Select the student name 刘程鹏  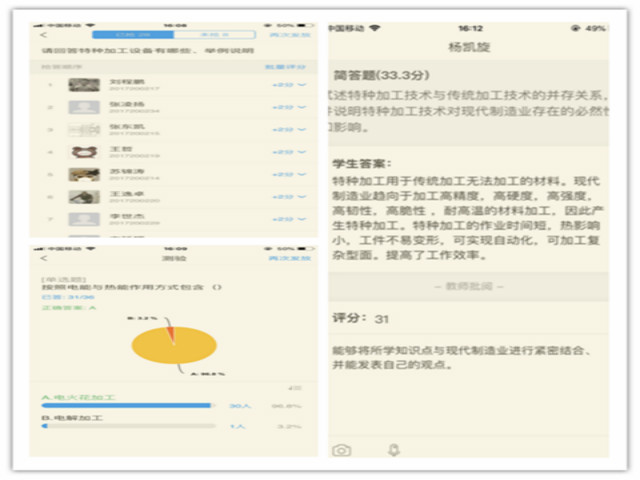click(x=127, y=82)
